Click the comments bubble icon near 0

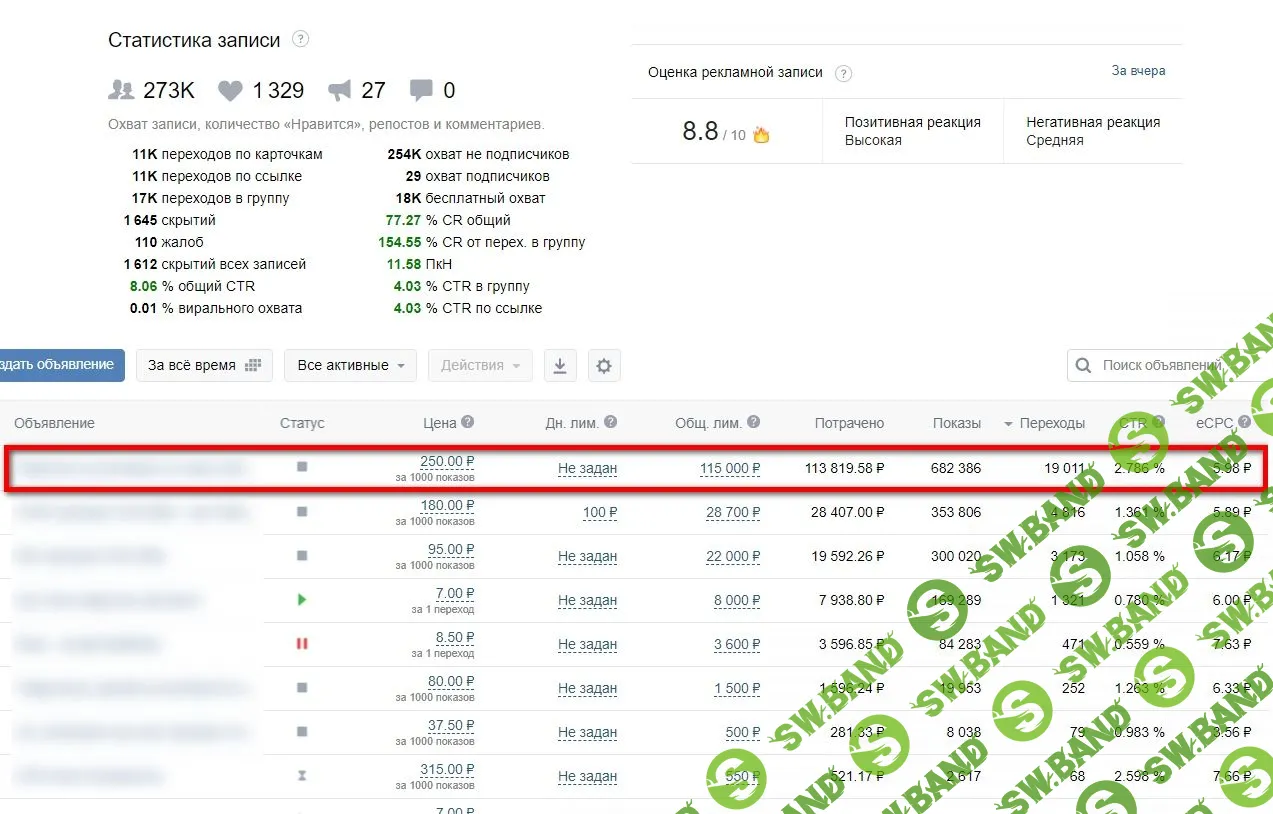coord(421,91)
